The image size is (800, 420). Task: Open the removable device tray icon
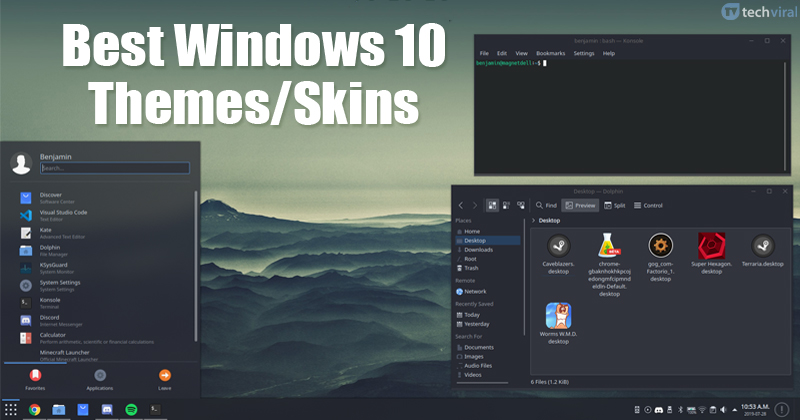click(669, 410)
